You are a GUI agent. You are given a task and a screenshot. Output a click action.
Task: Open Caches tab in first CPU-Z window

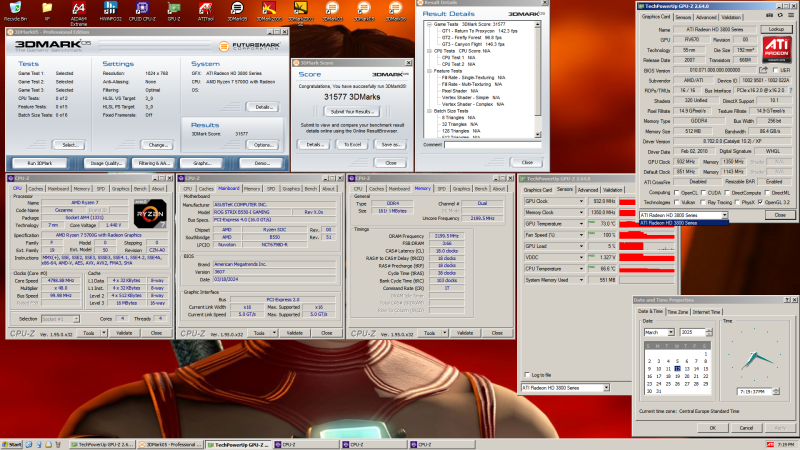coord(36,189)
